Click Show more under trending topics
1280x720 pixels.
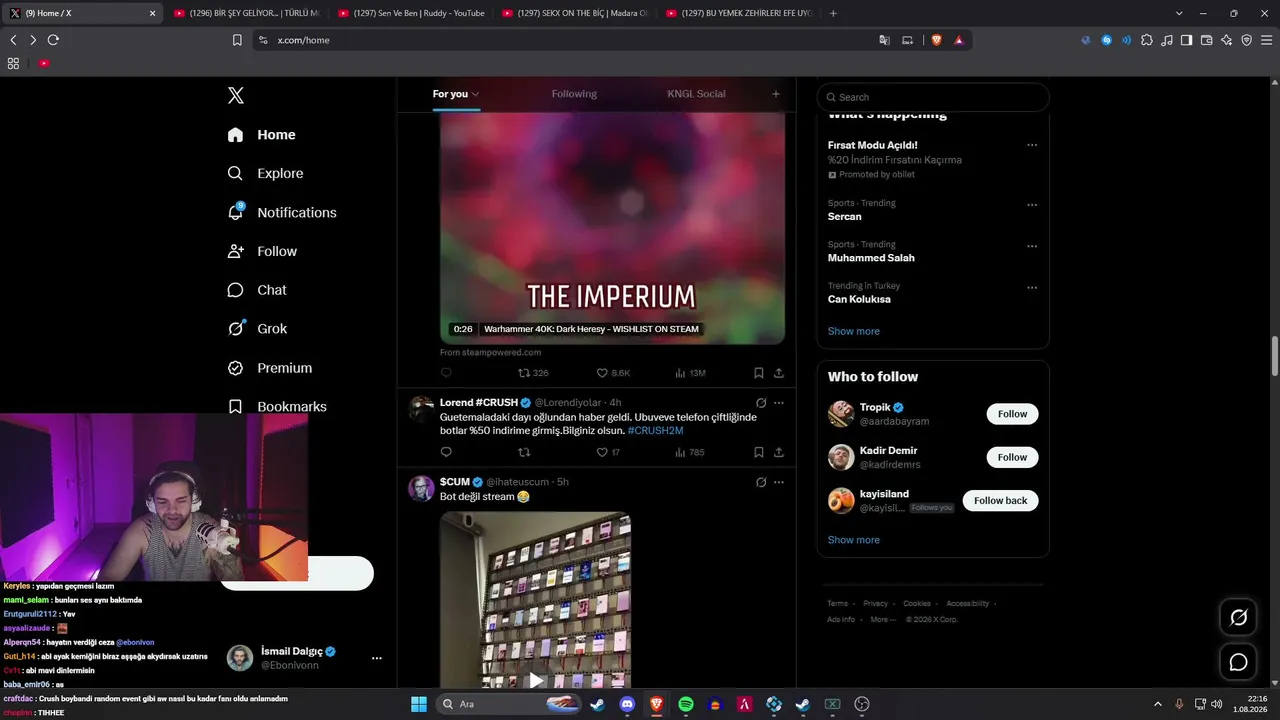pos(854,331)
